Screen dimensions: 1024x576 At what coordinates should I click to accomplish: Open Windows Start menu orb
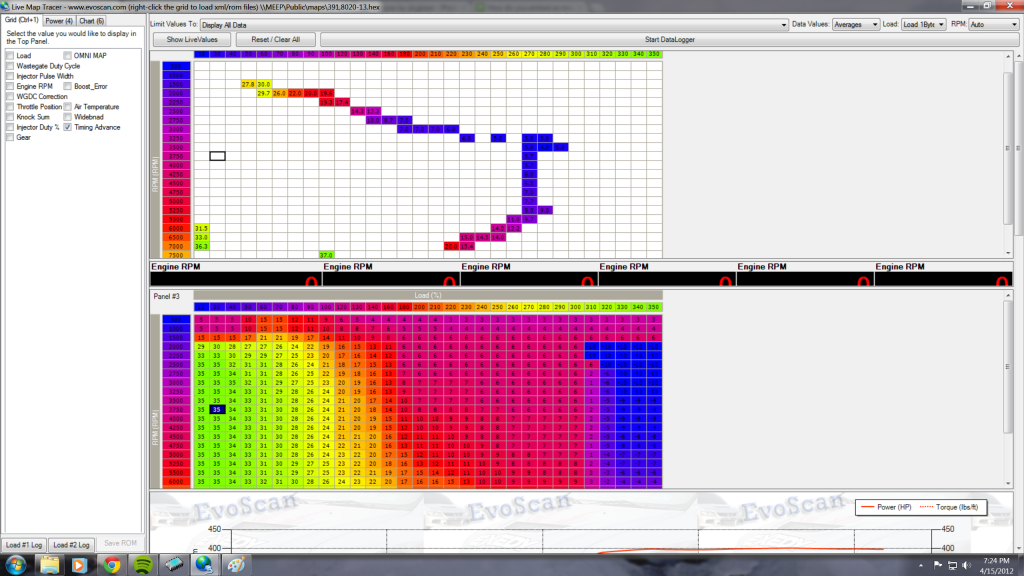point(16,565)
